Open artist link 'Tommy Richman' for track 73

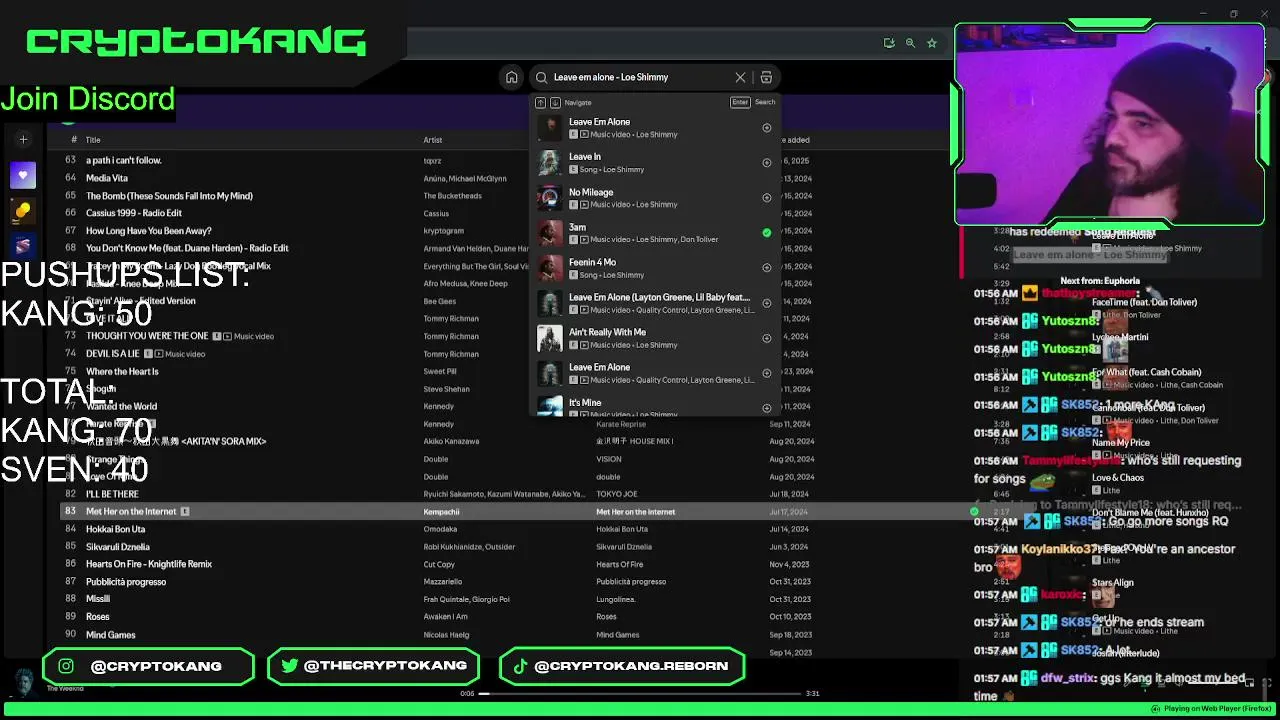pos(451,336)
